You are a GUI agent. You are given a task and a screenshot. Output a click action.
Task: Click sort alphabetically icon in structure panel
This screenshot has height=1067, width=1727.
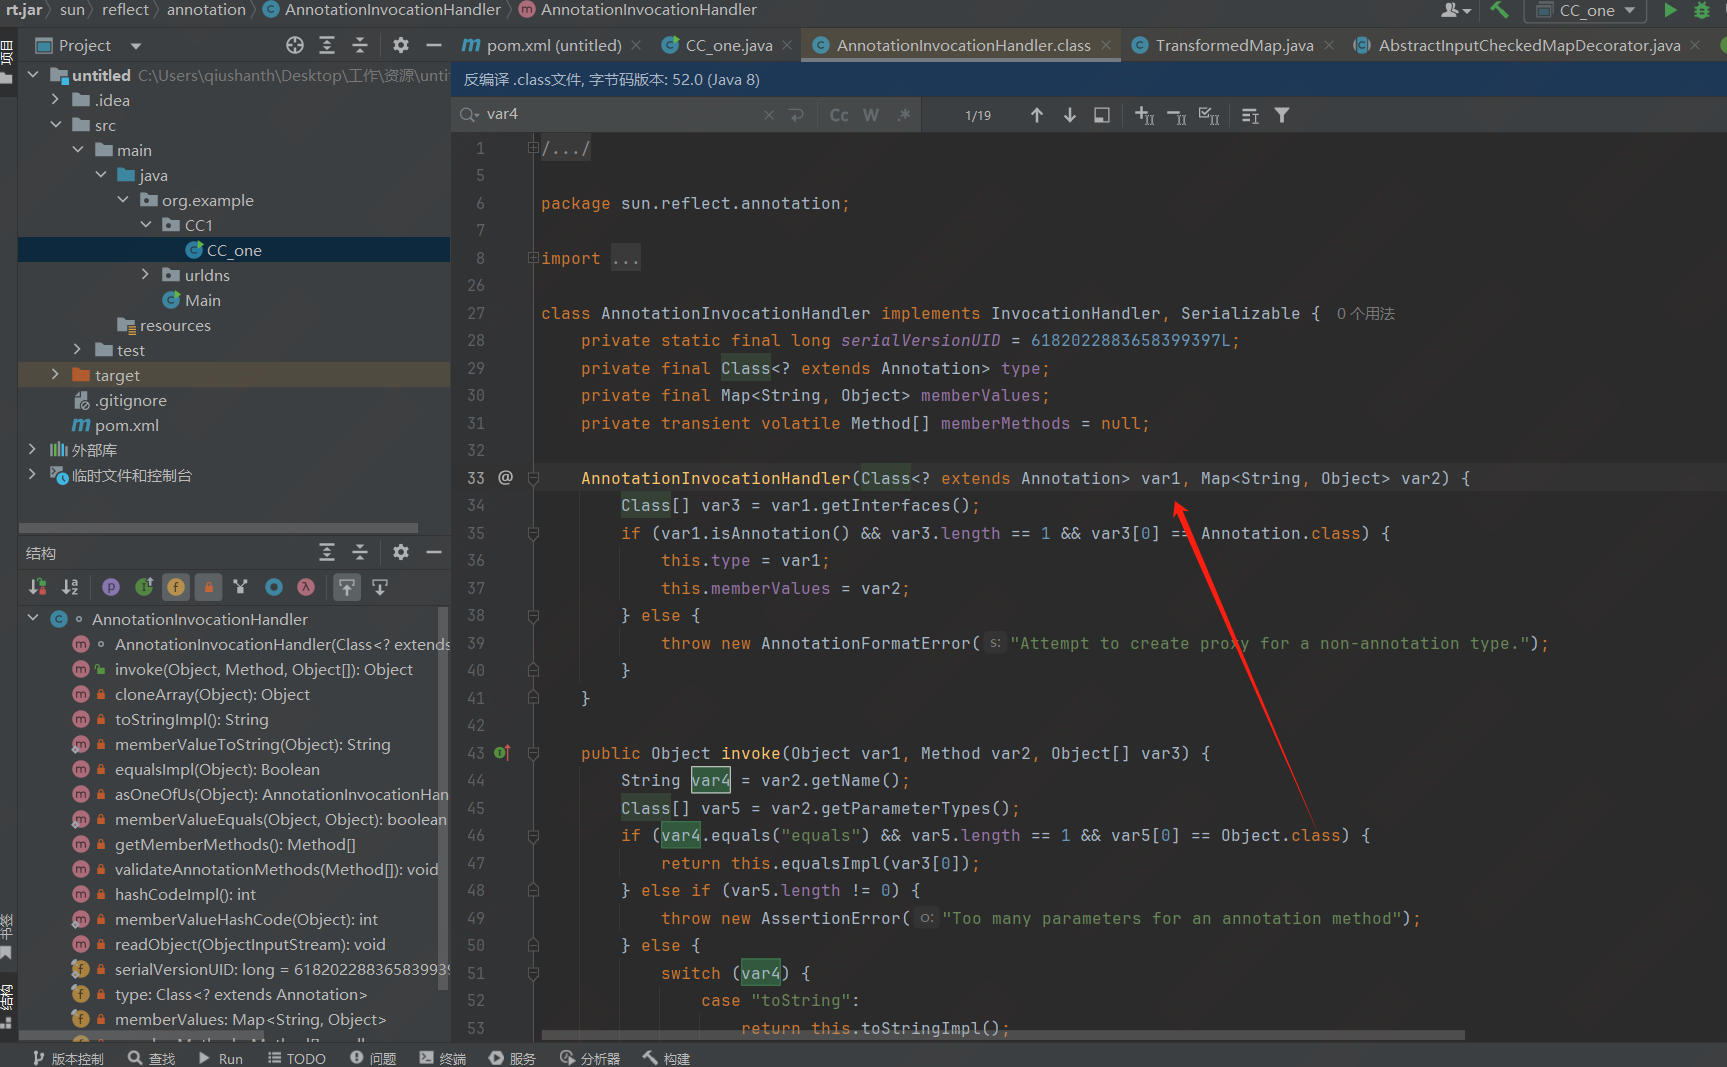(70, 587)
